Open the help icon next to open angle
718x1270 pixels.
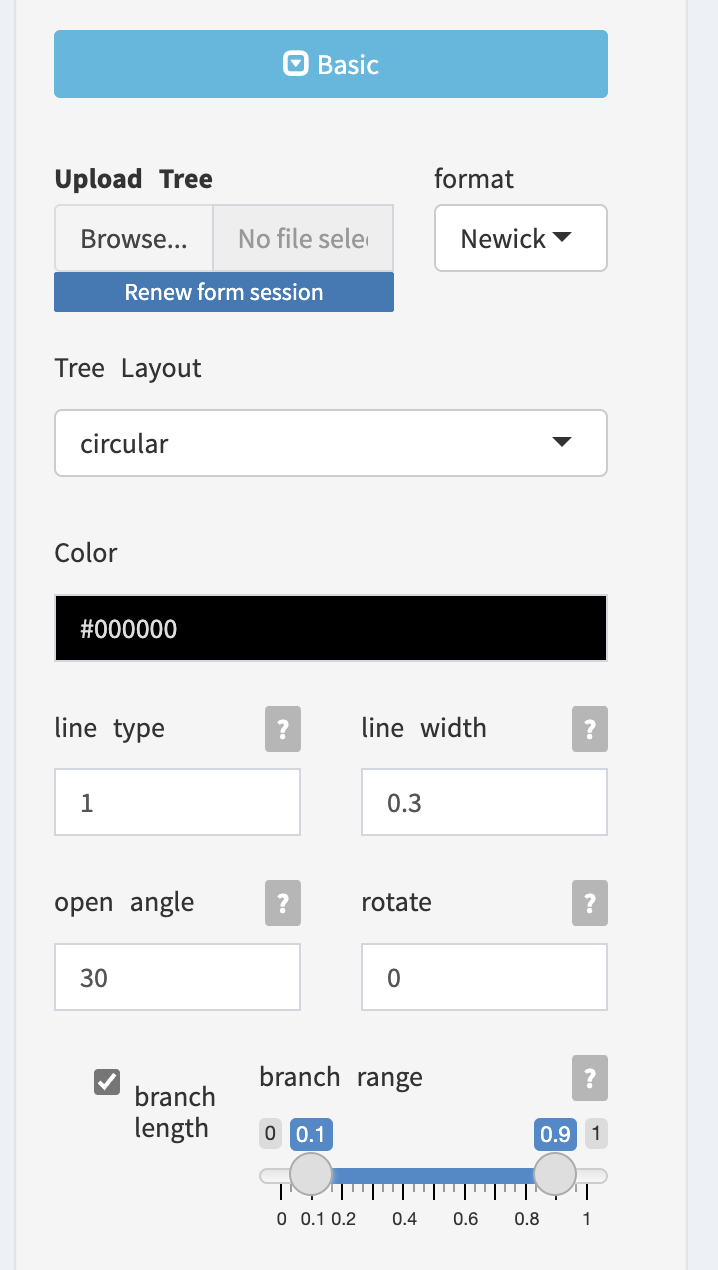(x=283, y=903)
